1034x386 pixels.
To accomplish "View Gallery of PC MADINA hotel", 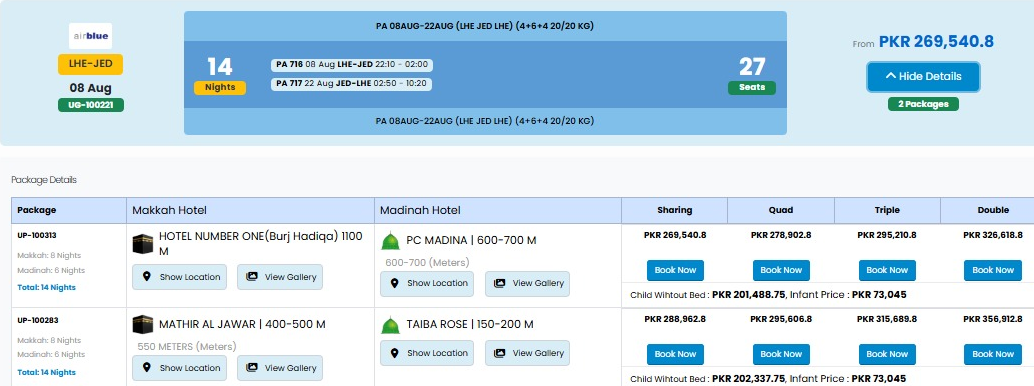I will point(528,284).
